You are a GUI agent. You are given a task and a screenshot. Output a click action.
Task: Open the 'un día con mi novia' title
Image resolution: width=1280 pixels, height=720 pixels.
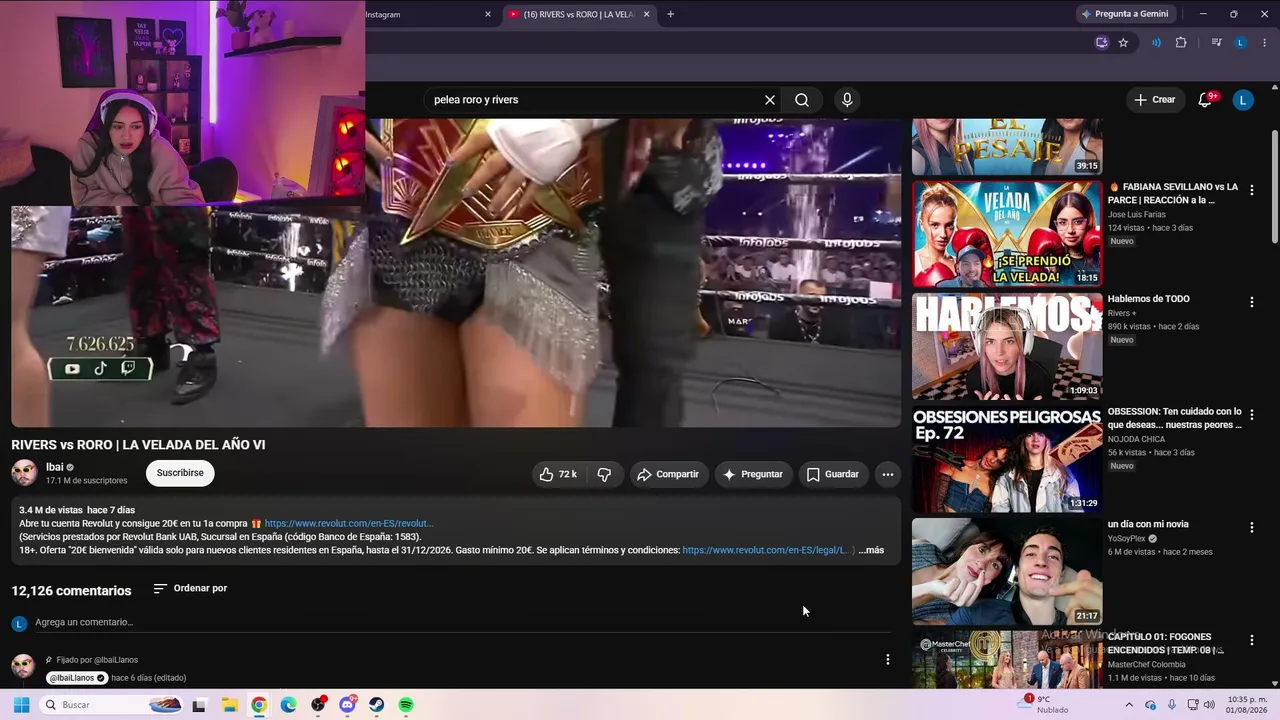pyautogui.click(x=1148, y=524)
